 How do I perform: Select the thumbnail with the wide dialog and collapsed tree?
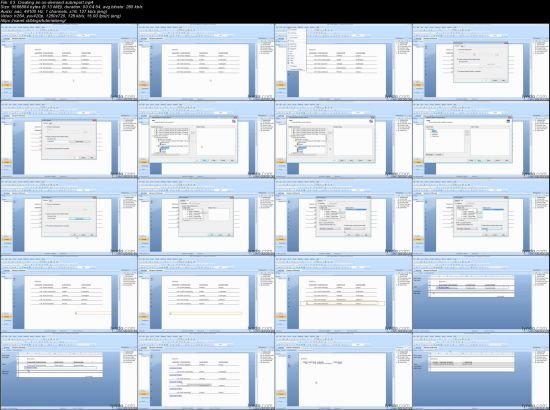(x=481, y=140)
